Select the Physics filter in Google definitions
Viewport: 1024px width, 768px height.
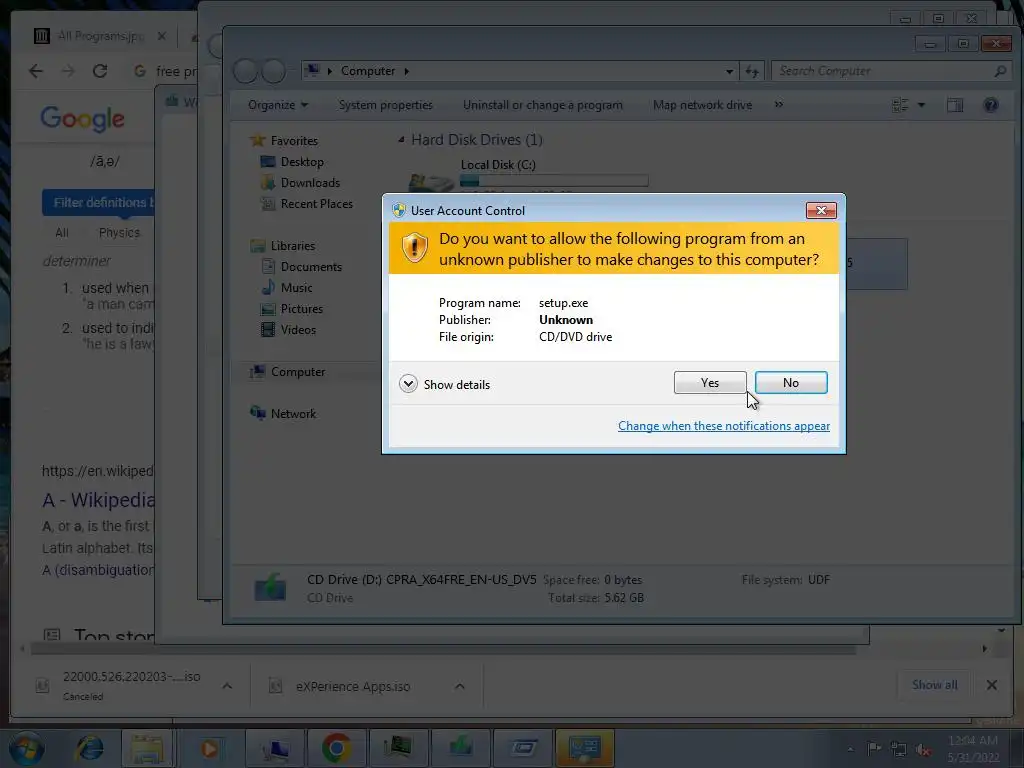tap(119, 232)
